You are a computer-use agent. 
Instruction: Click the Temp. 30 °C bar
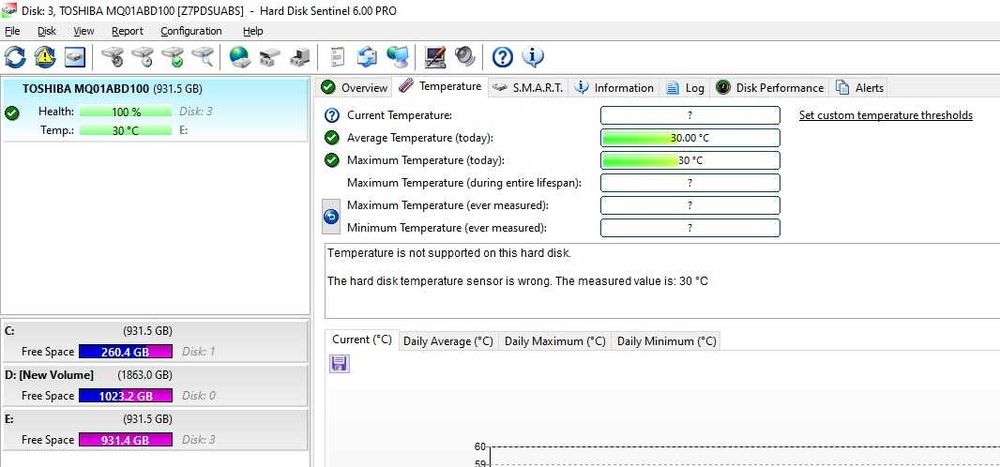point(126,131)
